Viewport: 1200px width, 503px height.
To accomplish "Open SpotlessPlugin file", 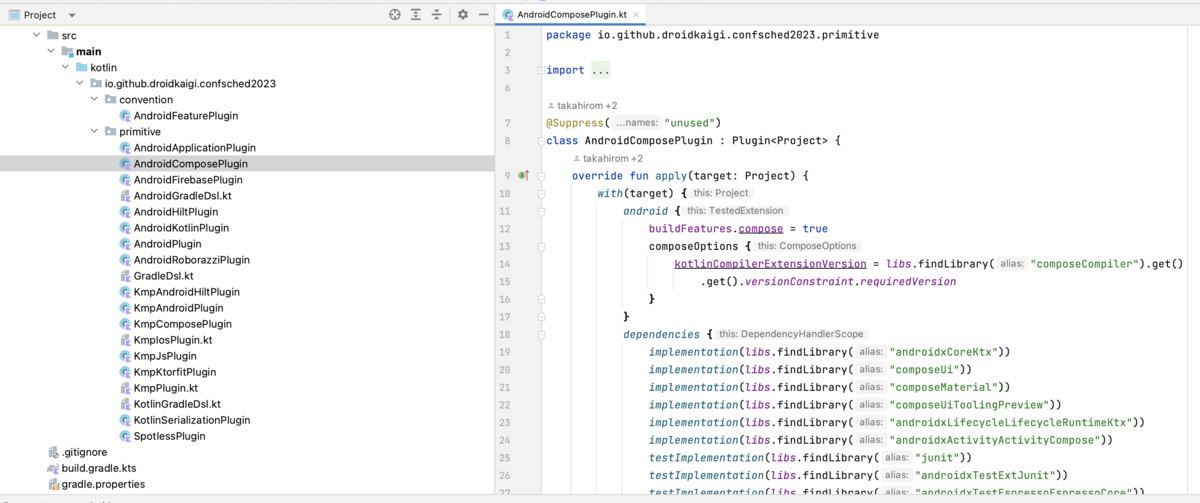I will coord(162,436).
